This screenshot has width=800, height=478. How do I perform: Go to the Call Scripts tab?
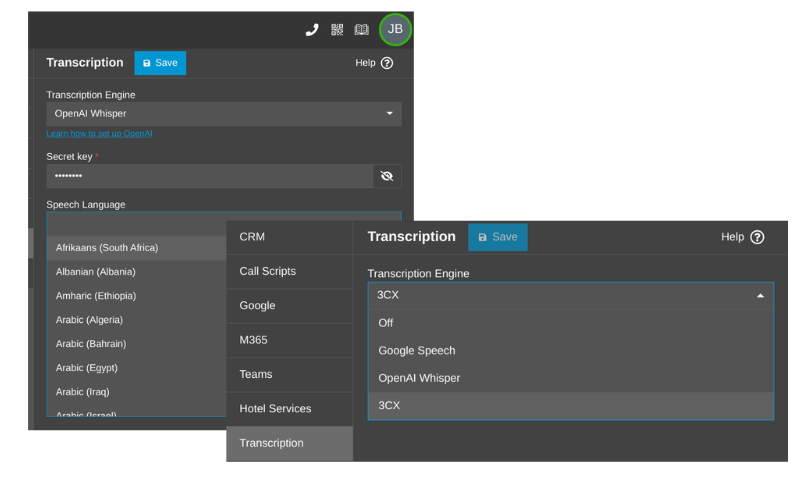pyautogui.click(x=267, y=271)
